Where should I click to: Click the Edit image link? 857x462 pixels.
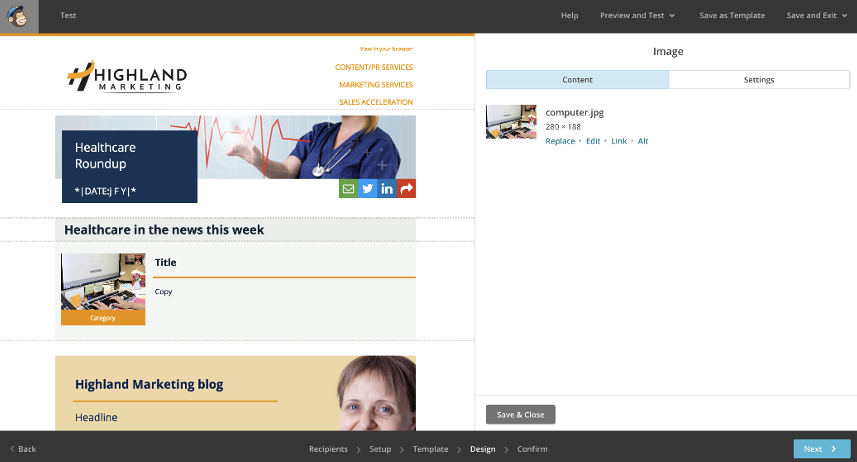pyautogui.click(x=593, y=141)
